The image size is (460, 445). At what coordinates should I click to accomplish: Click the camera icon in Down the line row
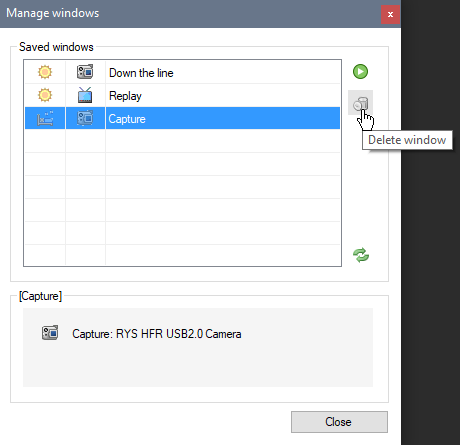point(85,72)
